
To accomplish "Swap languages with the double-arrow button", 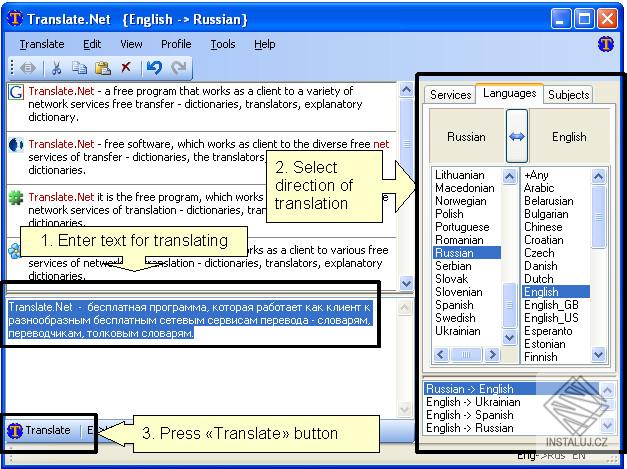I will (517, 136).
